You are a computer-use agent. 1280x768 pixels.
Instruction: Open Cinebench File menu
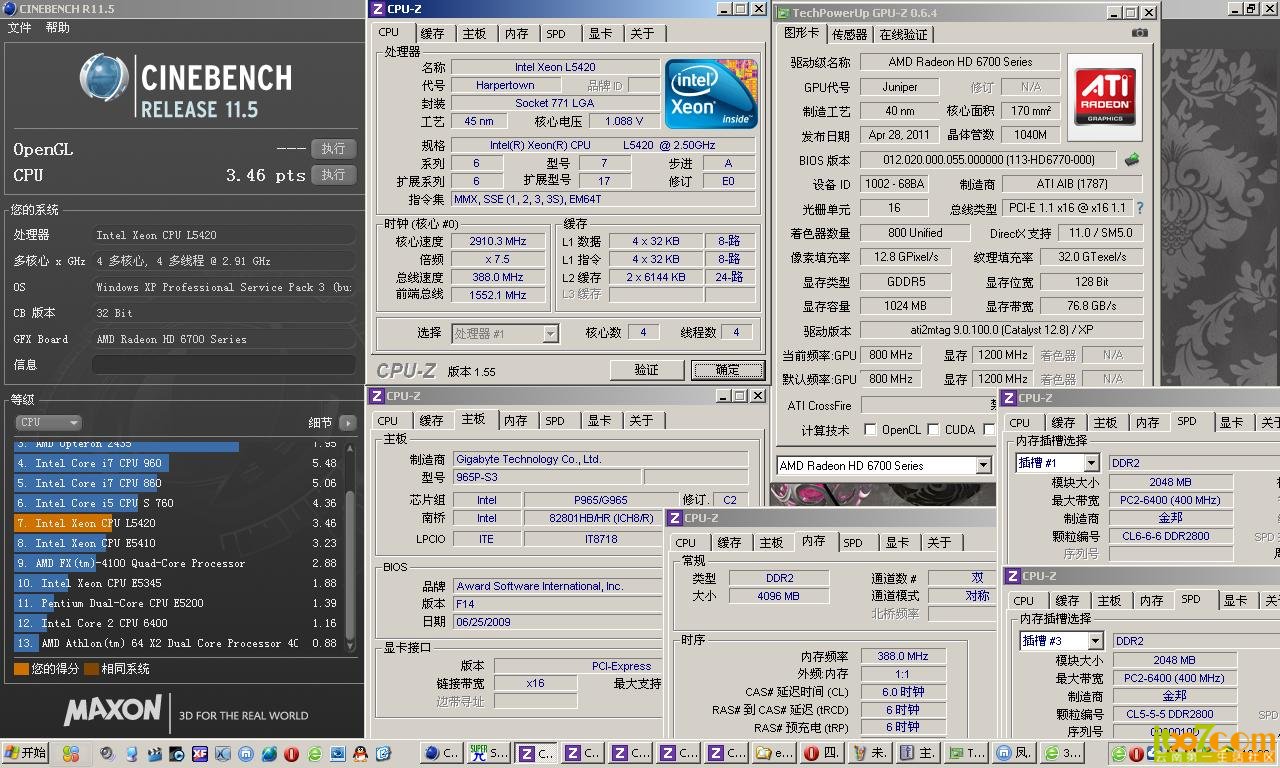19,28
